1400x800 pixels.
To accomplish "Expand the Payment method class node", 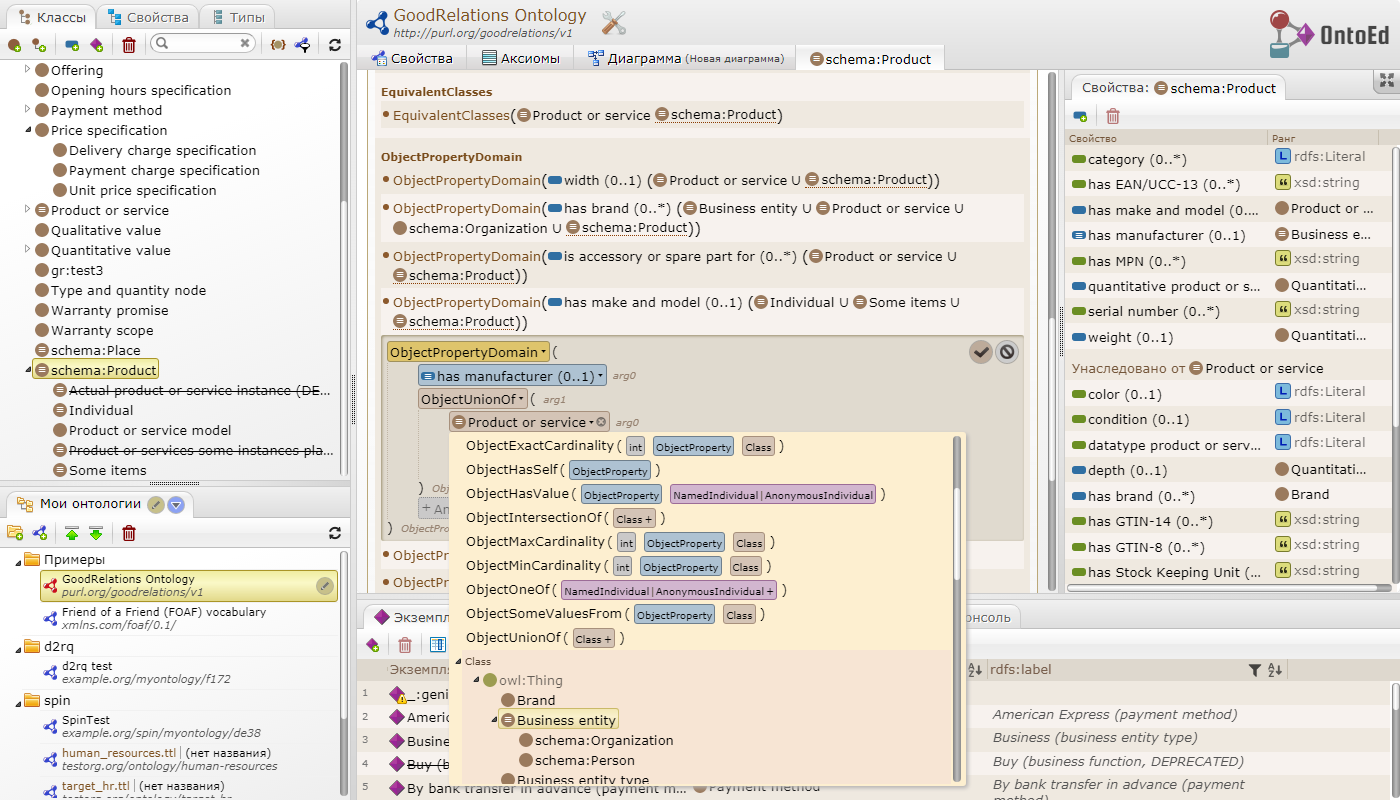I will 27,110.
